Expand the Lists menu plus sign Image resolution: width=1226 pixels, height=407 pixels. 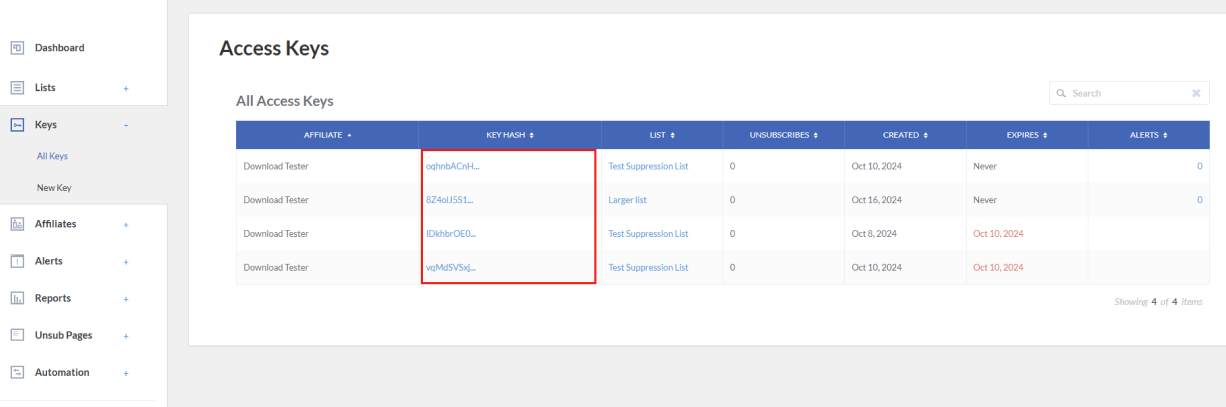click(126, 89)
